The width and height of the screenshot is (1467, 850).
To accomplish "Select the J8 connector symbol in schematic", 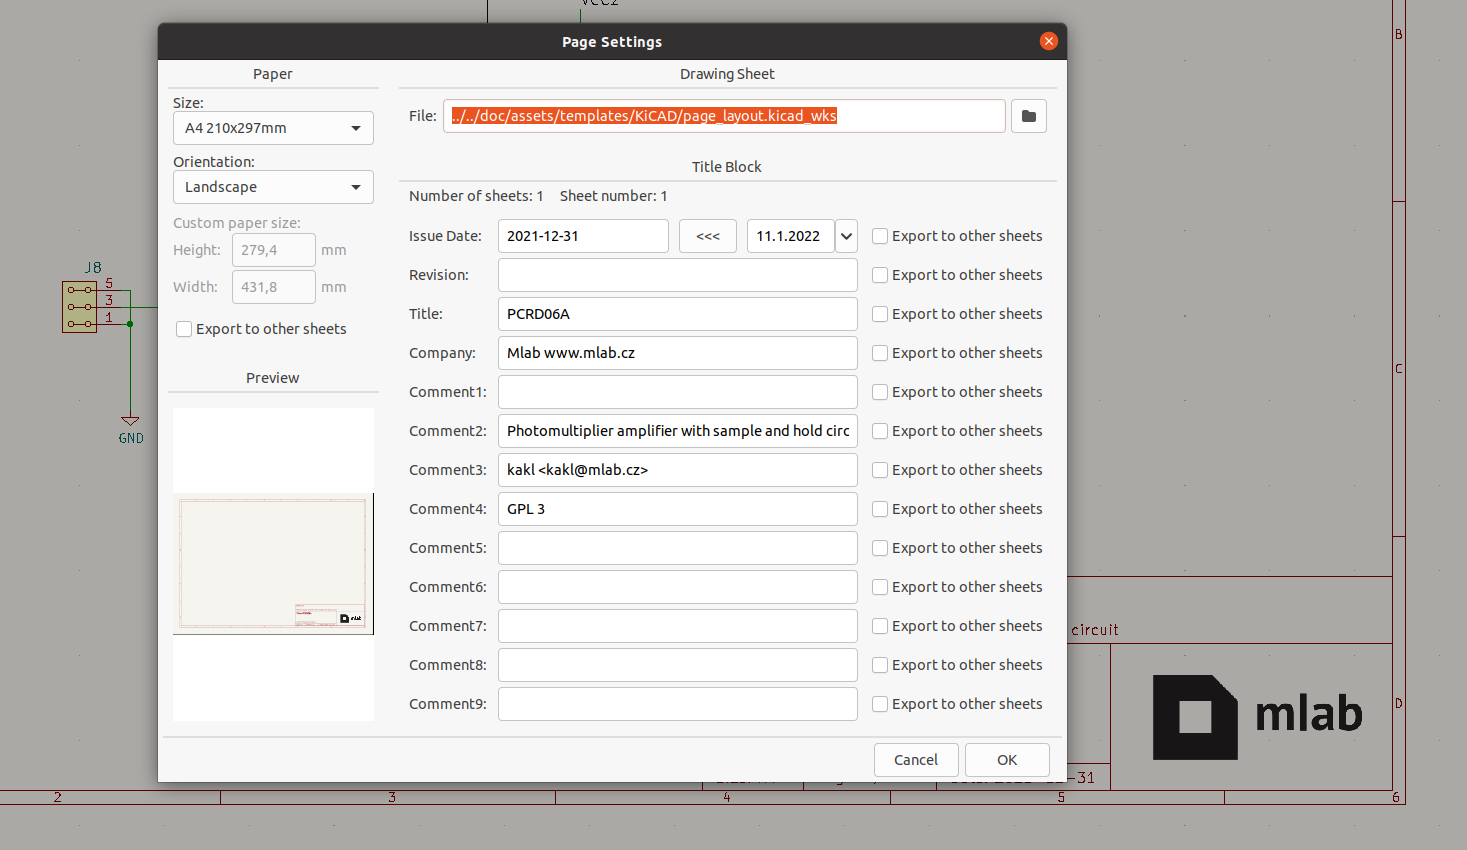I will tap(80, 306).
